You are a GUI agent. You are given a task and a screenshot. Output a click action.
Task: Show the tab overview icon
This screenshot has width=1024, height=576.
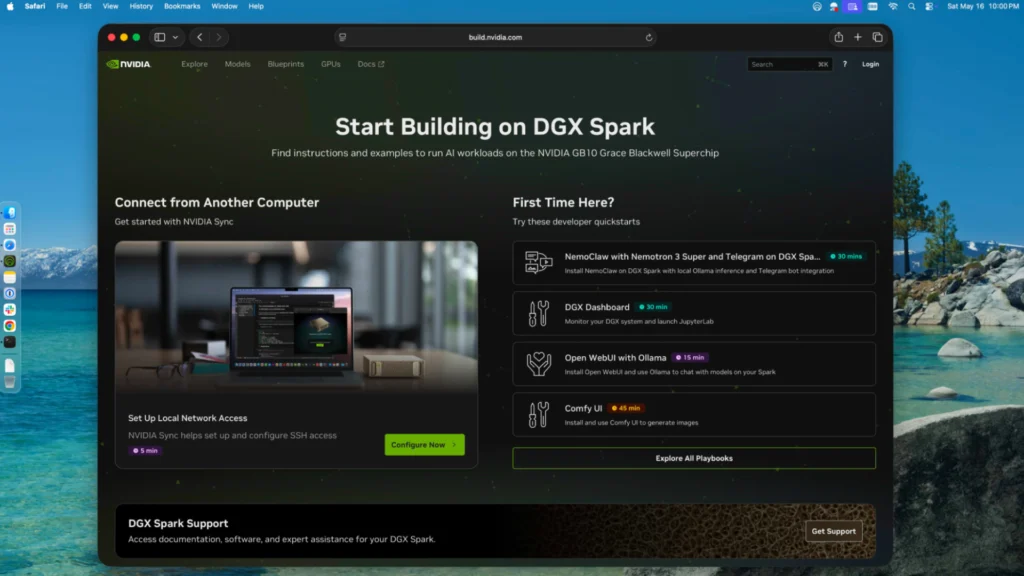pyautogui.click(x=878, y=37)
